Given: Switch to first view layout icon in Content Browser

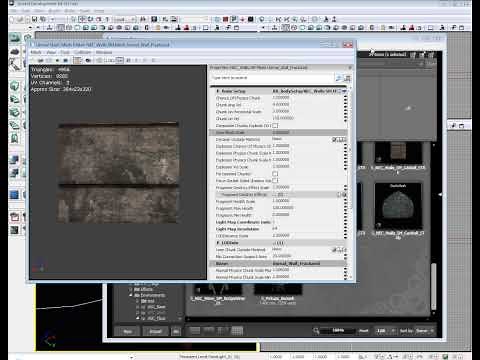Looking at the screenshot, I should (195, 331).
